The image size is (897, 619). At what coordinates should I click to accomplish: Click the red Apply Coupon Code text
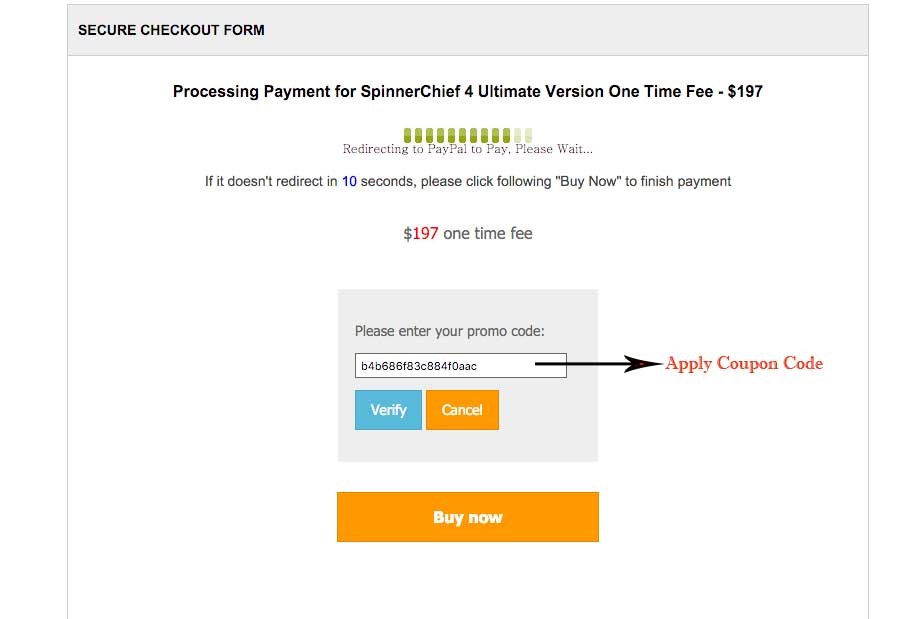[744, 364]
